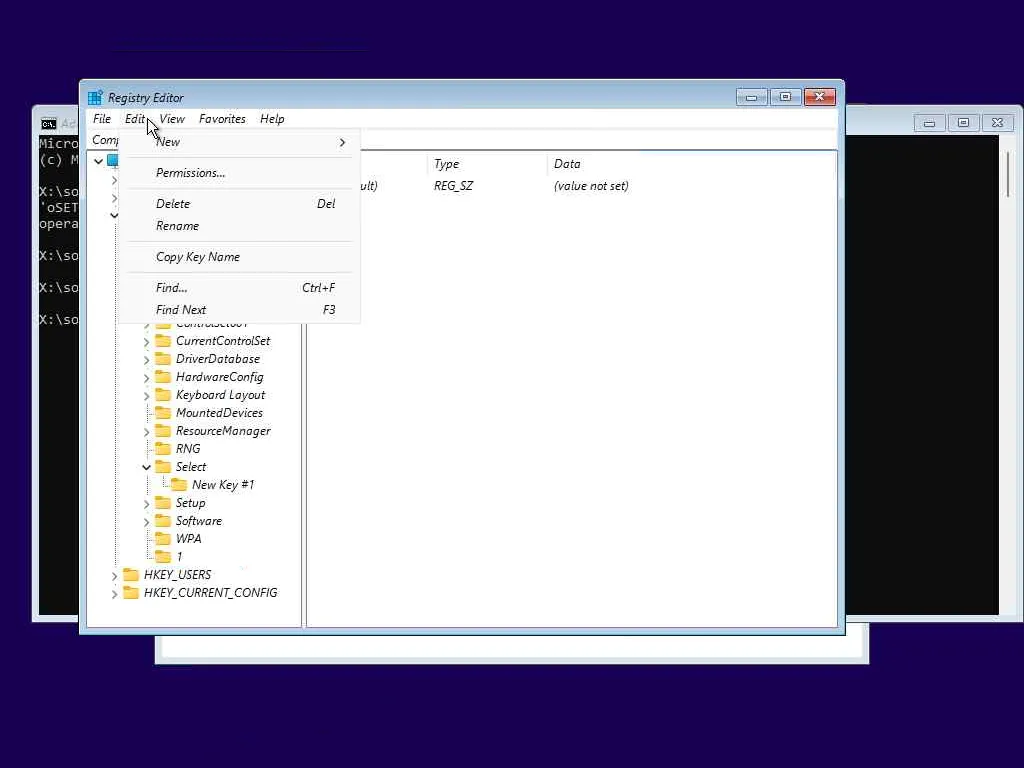Viewport: 1024px width, 768px height.
Task: Select the New Key #1 key
Action: pos(223,485)
